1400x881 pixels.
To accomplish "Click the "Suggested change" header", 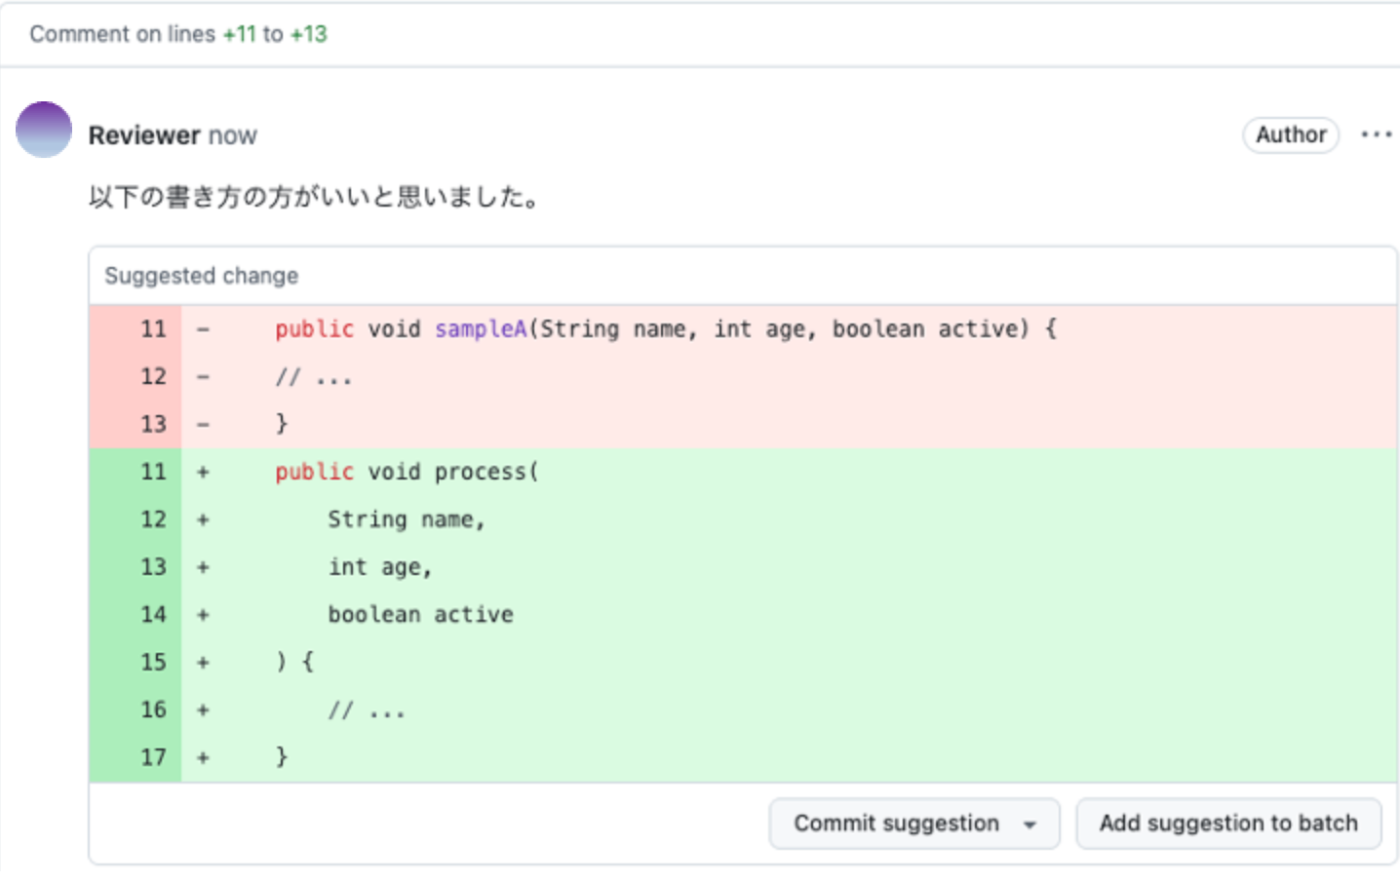I will click(201, 276).
